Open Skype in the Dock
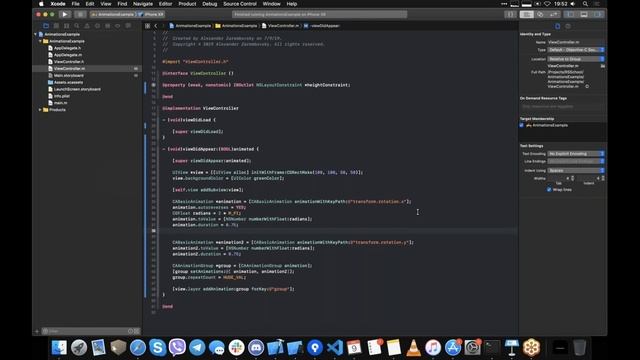Viewport: 640px width, 360px height. pyautogui.click(x=158, y=348)
